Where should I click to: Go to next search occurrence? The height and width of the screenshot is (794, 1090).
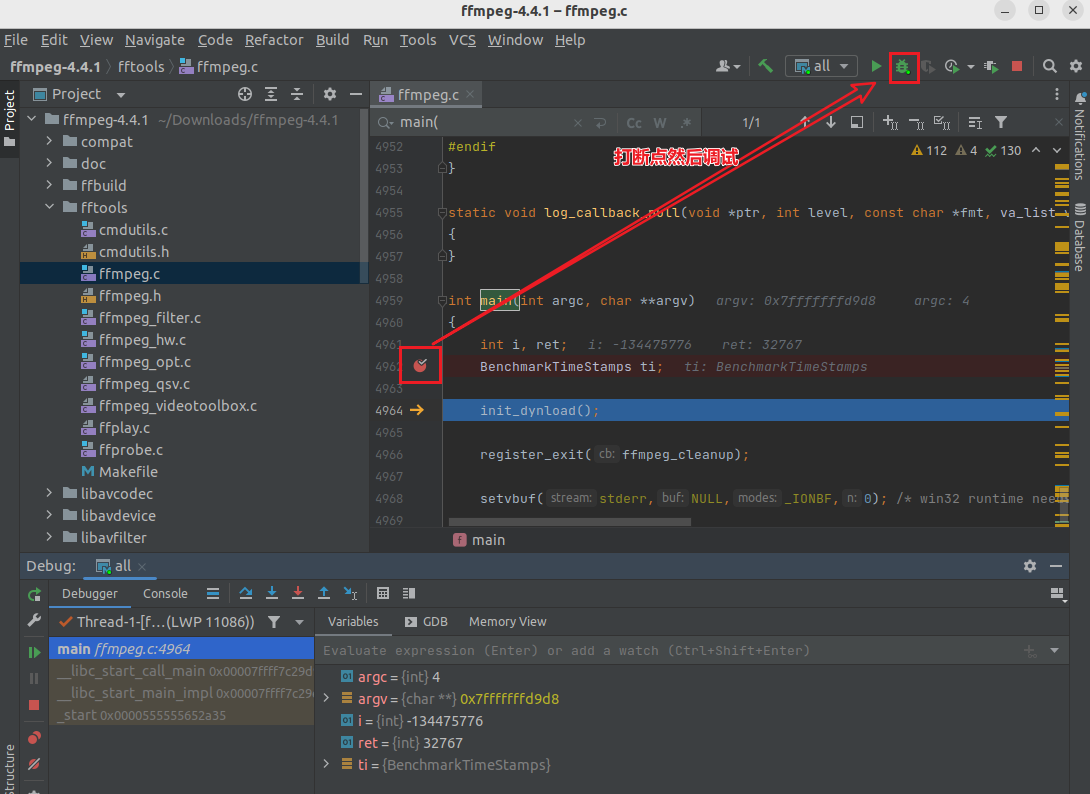pyautogui.click(x=831, y=122)
